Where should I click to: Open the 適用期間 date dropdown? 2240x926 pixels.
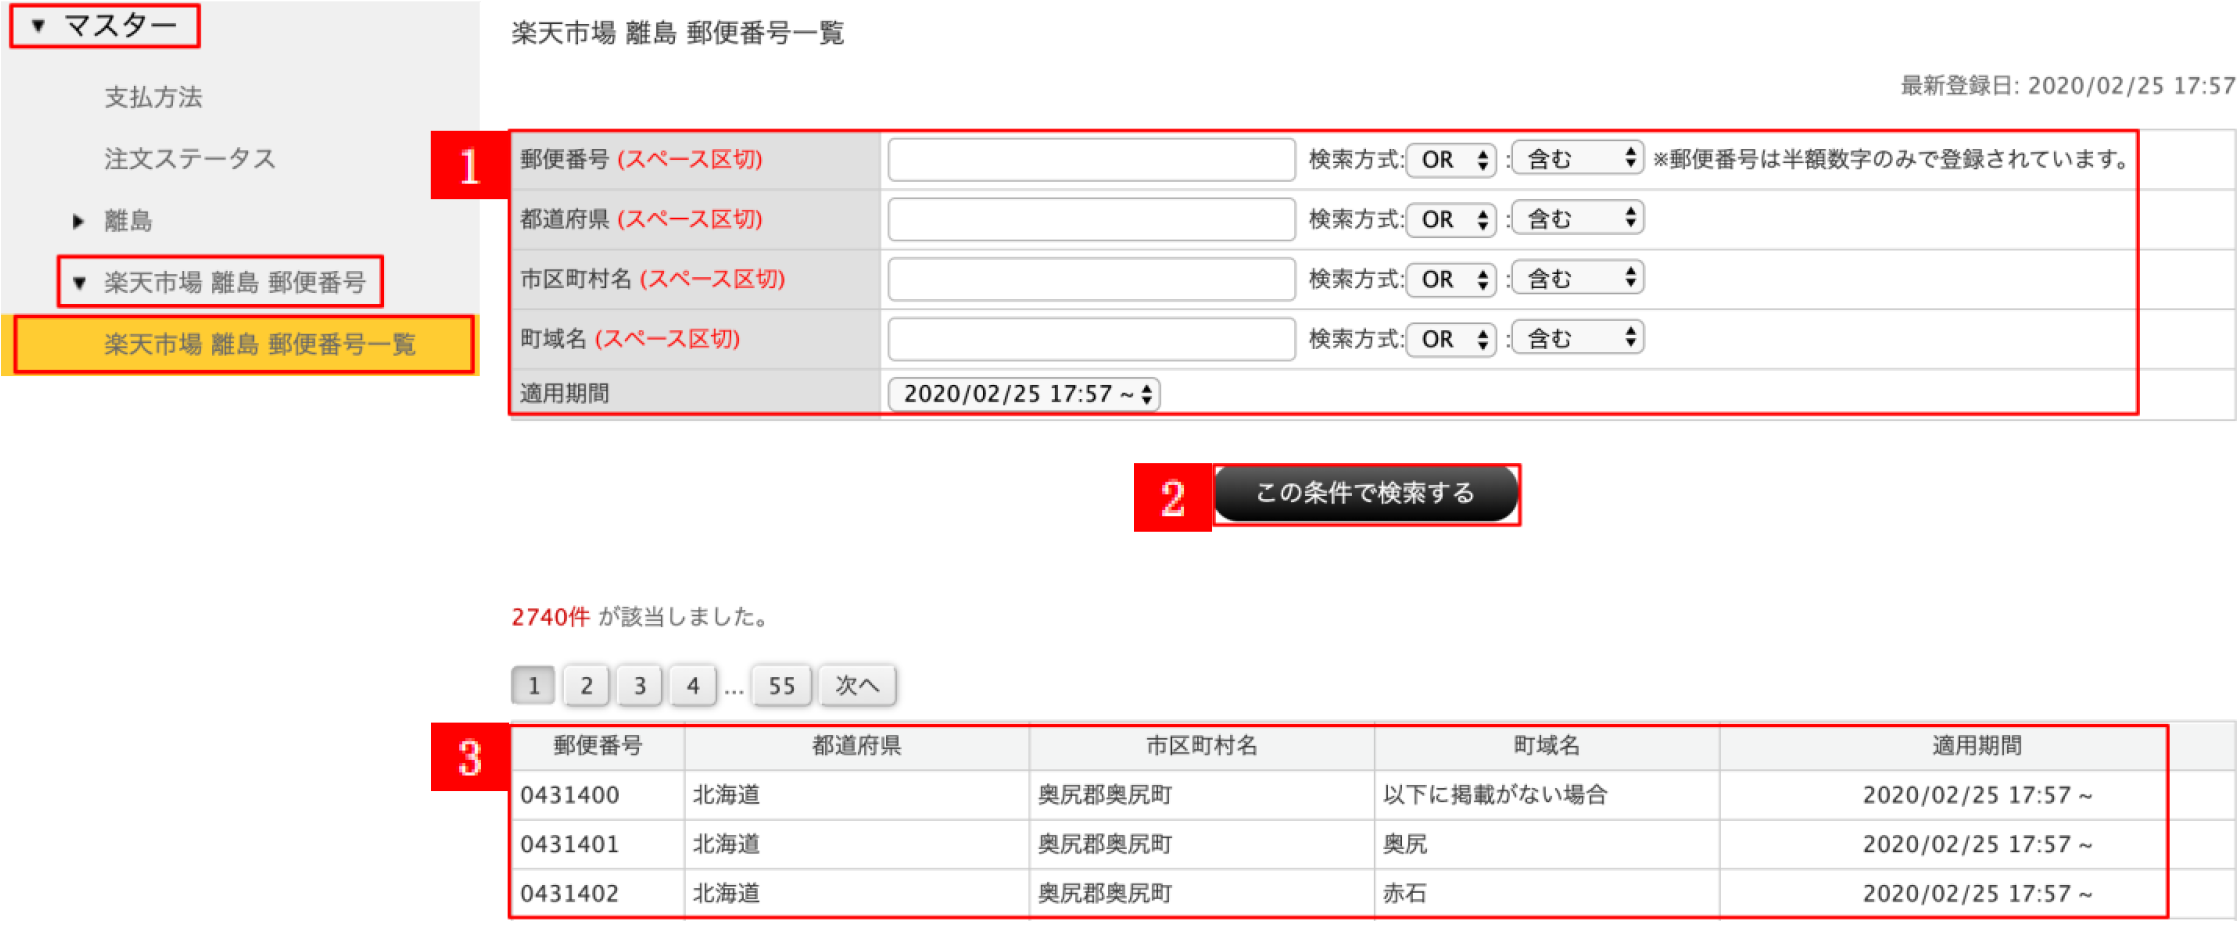(x=1024, y=394)
